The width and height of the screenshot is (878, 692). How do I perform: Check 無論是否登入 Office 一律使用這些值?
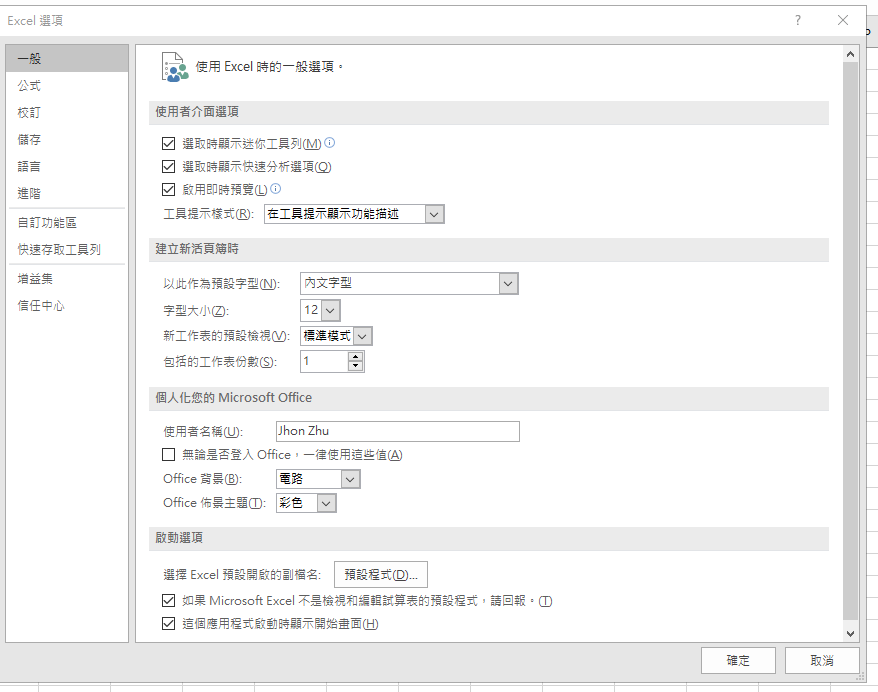(168, 455)
